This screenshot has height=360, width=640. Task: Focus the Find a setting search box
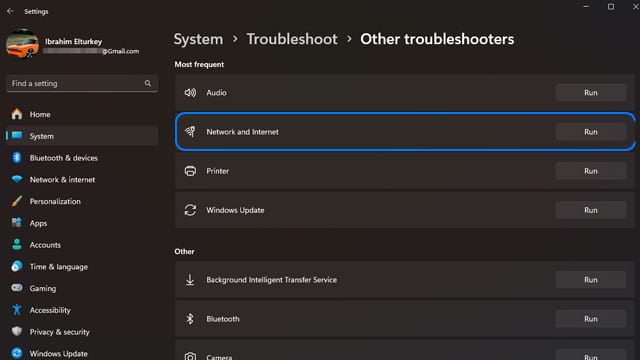(82, 83)
